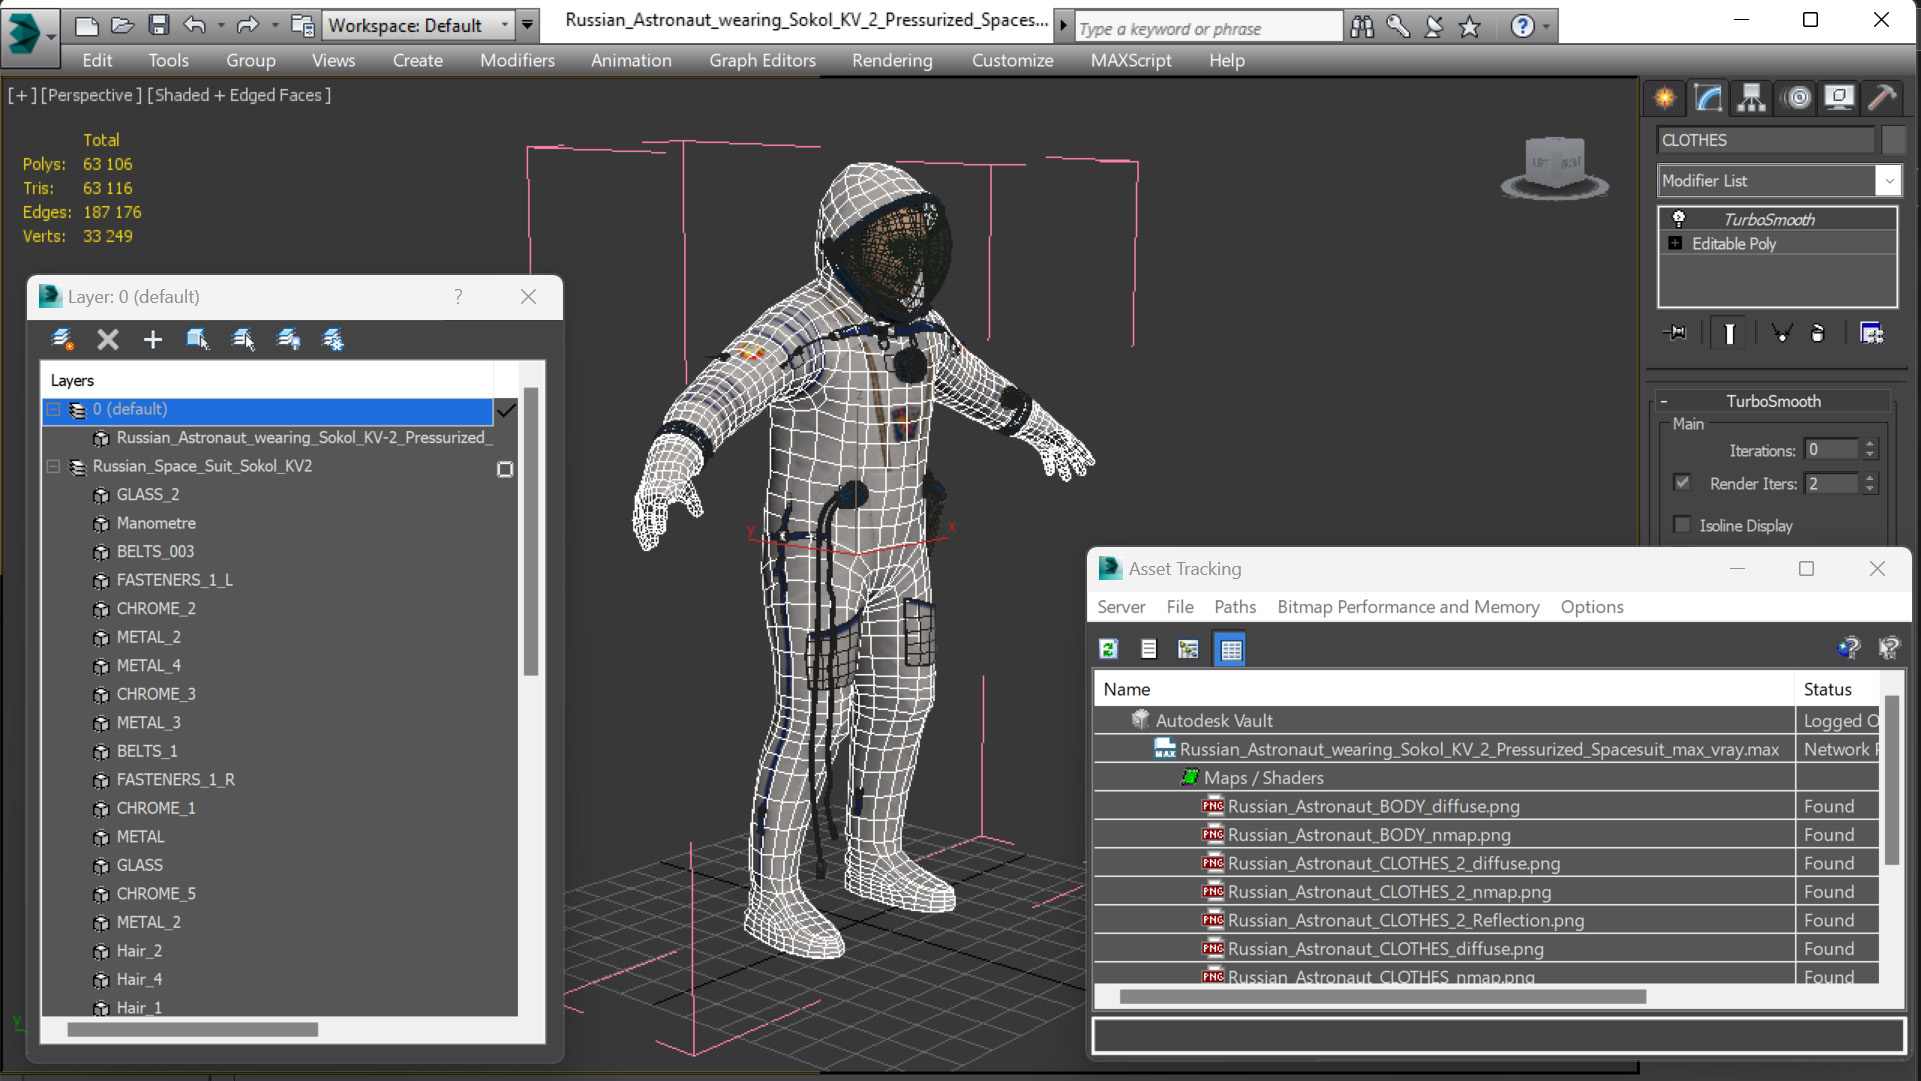Expand the Editable Poly plus sign
This screenshot has width=1921, height=1081.
pos(1675,243)
